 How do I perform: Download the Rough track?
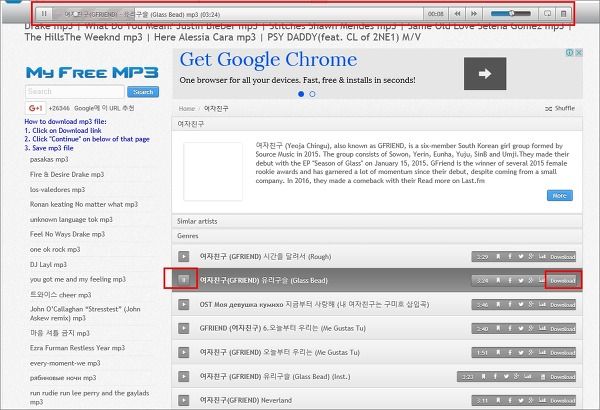562,257
